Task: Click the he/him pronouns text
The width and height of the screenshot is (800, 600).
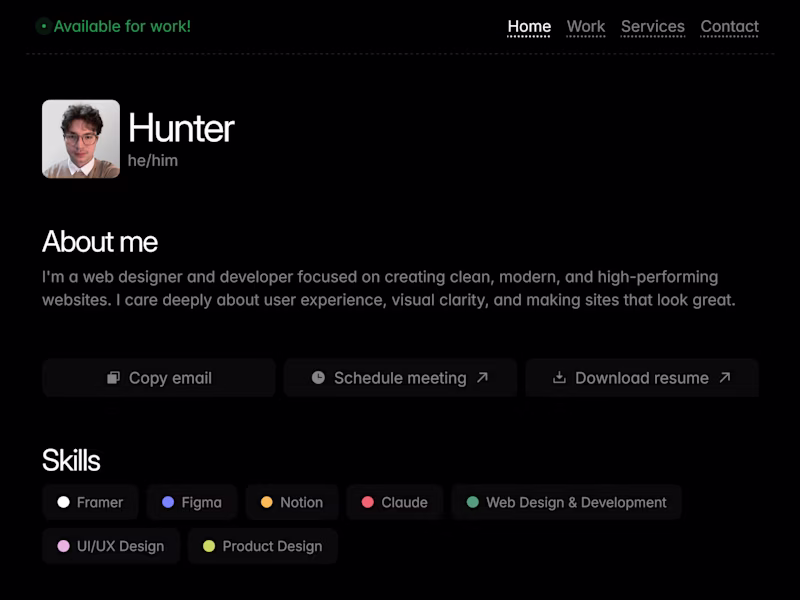Action: [x=153, y=161]
